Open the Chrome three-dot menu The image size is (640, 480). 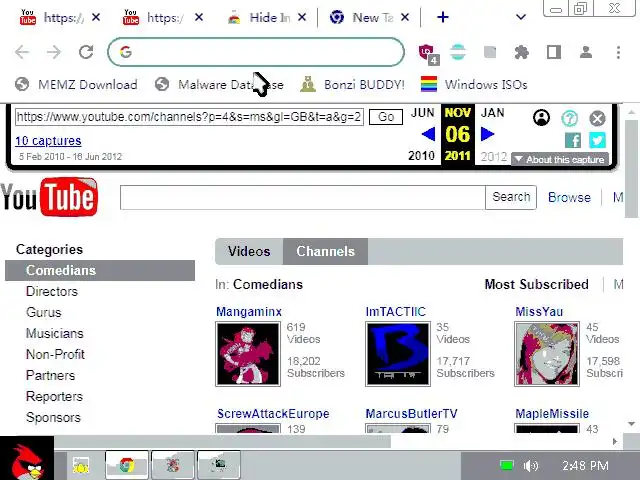tap(618, 52)
